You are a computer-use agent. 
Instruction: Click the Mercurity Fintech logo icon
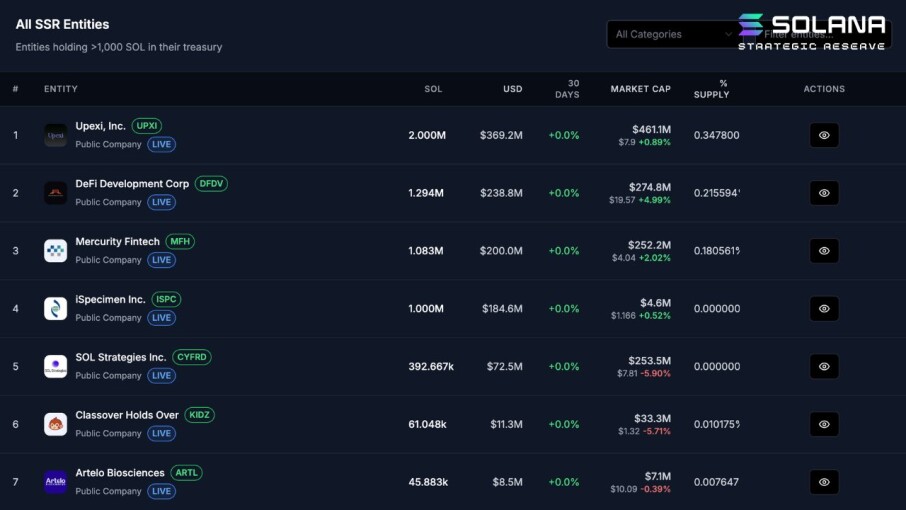coord(55,251)
